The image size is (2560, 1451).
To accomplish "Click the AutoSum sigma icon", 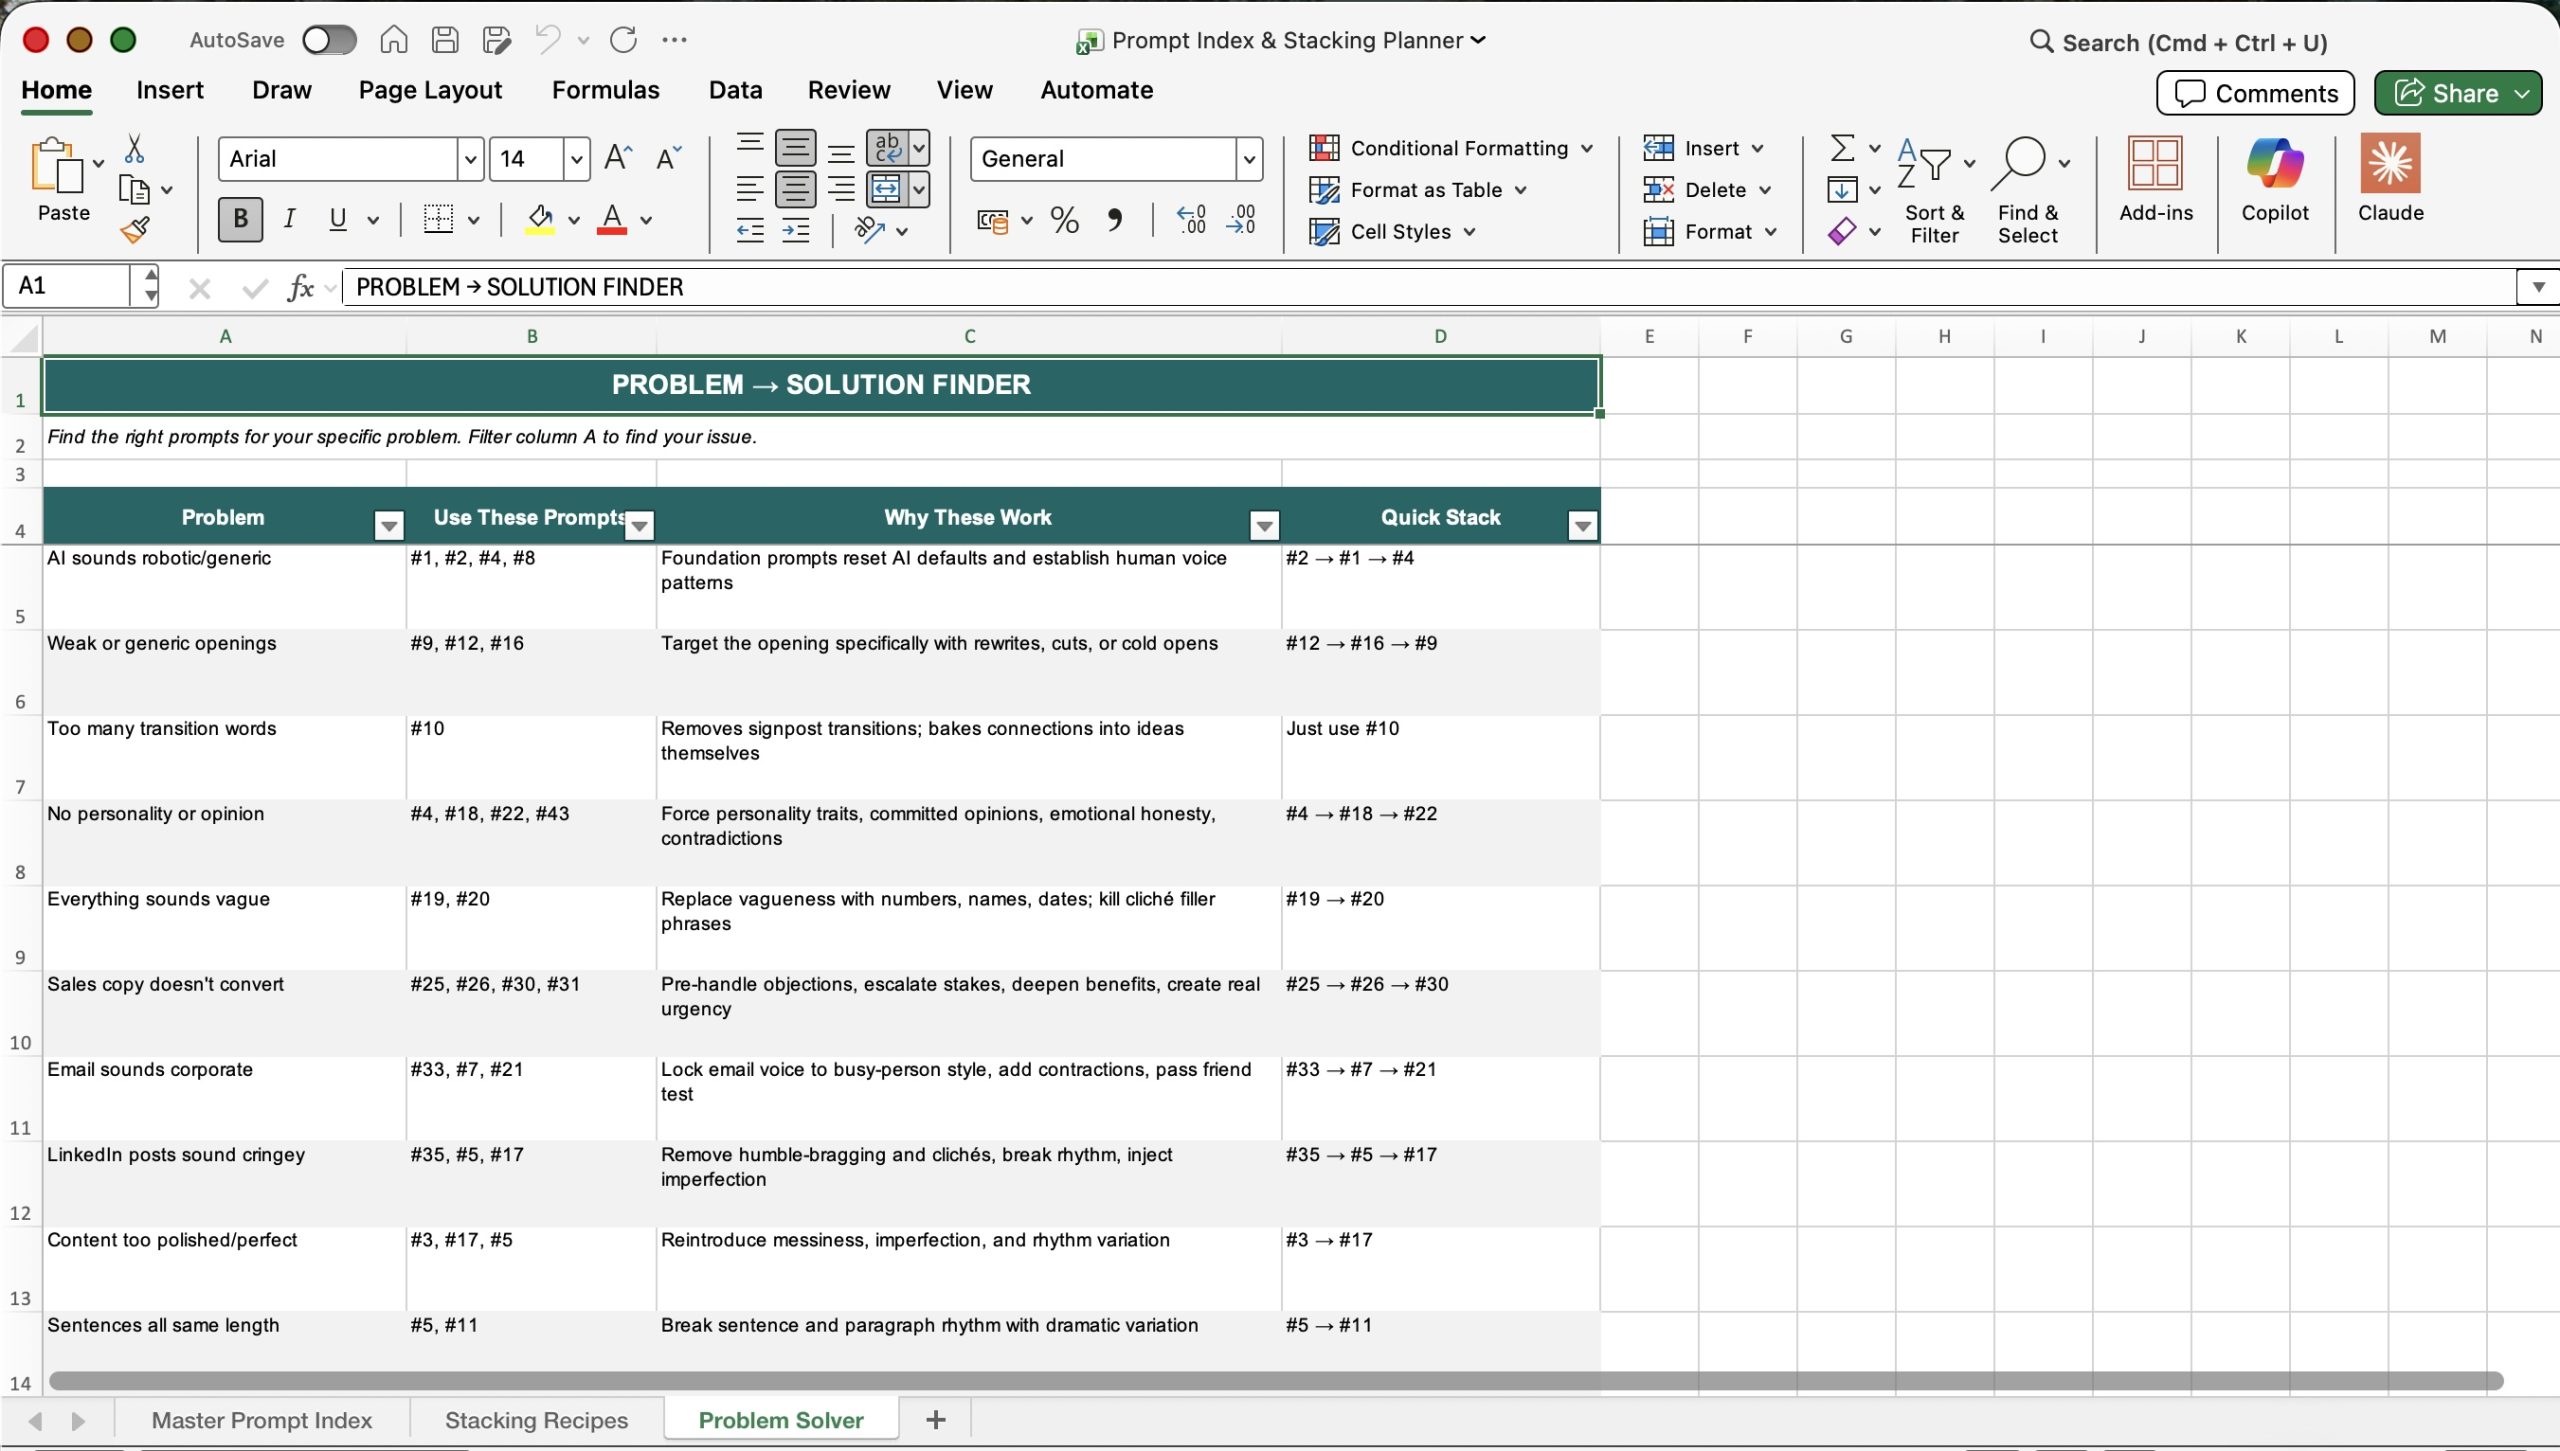I will [1842, 148].
